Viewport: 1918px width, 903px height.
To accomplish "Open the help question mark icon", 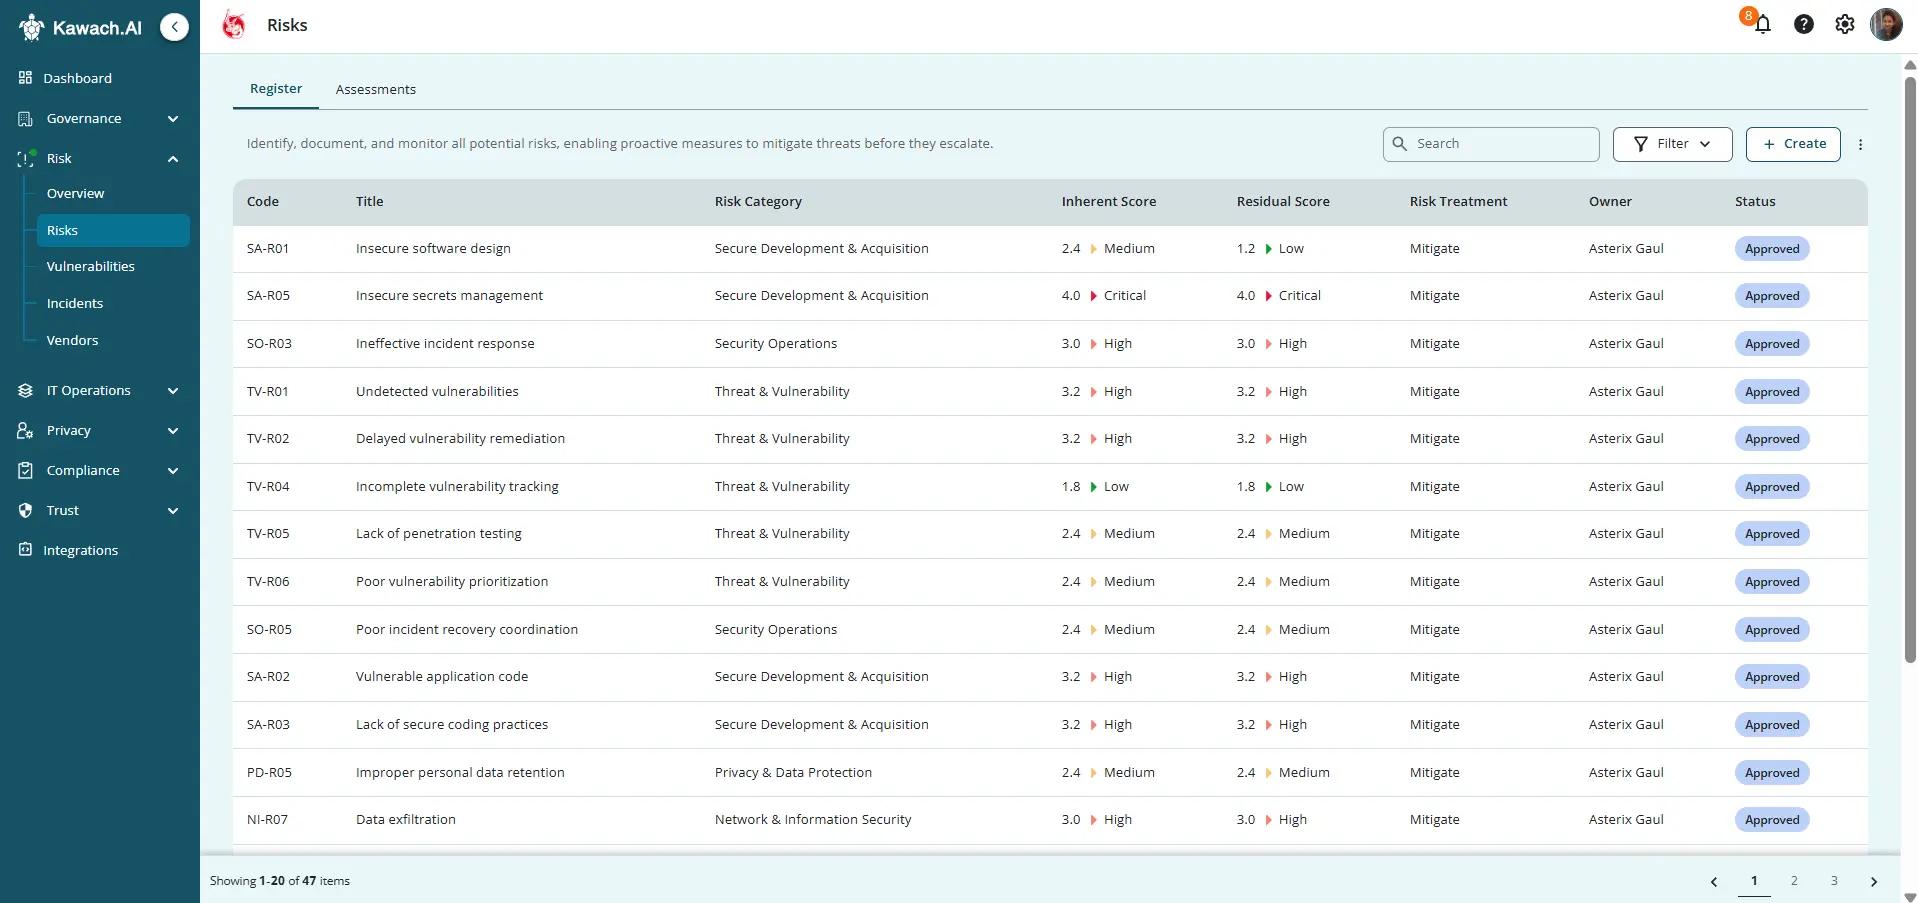I will tap(1803, 24).
